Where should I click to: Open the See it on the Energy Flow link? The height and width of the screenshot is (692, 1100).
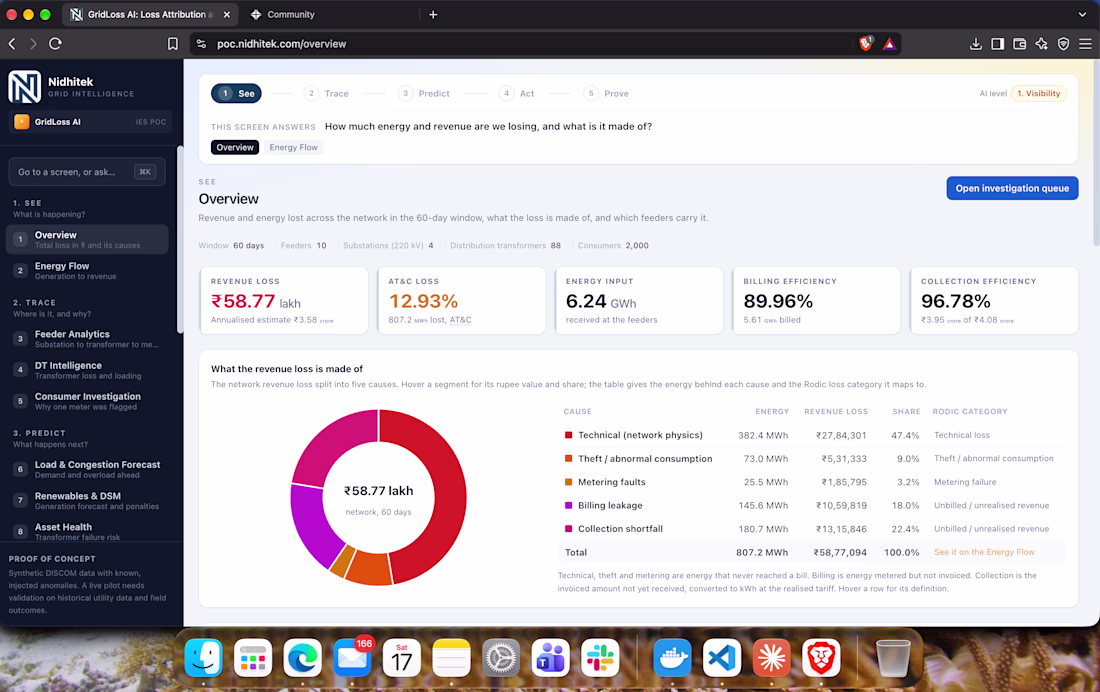pos(984,552)
